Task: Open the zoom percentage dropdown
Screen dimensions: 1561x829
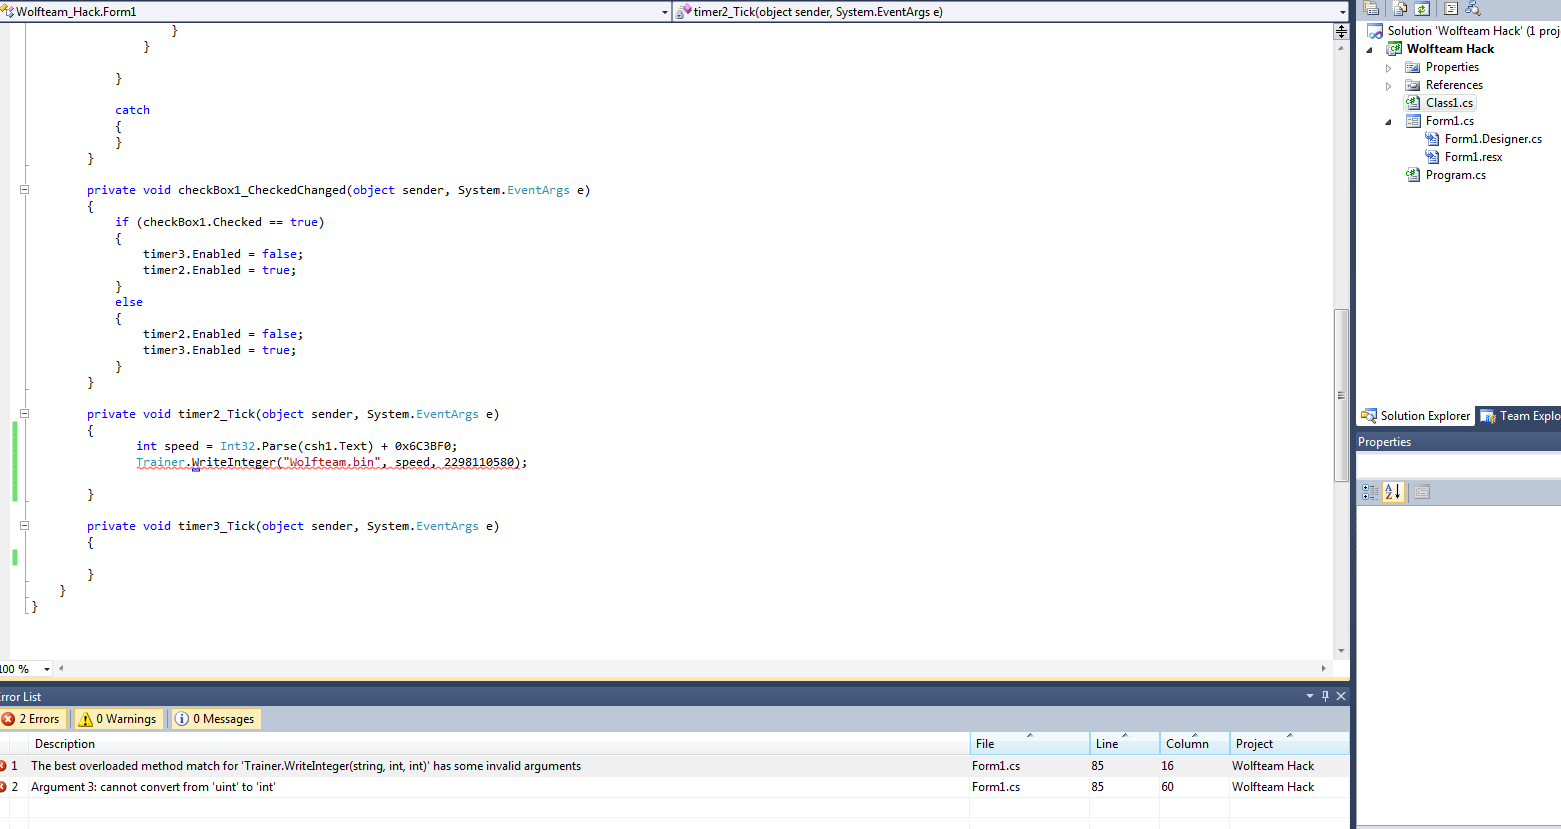Action: click(47, 669)
